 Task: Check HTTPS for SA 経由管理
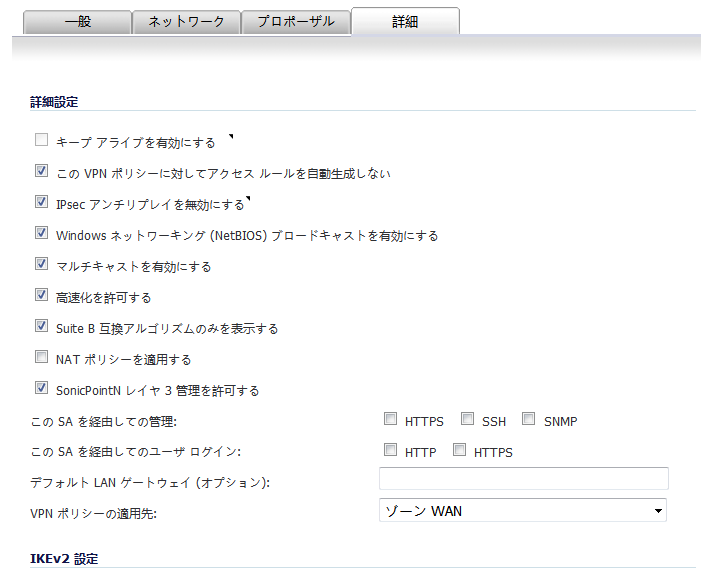pyautogui.click(x=390, y=419)
